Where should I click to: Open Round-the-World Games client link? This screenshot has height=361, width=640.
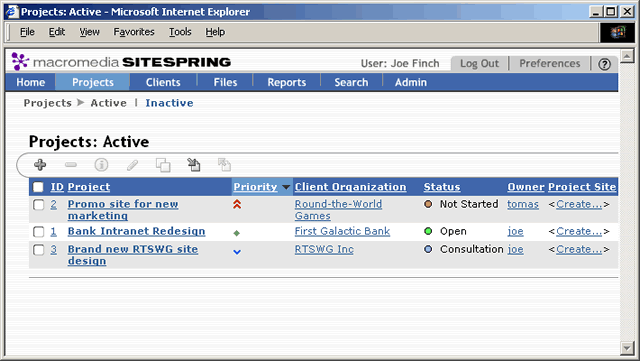(x=338, y=210)
